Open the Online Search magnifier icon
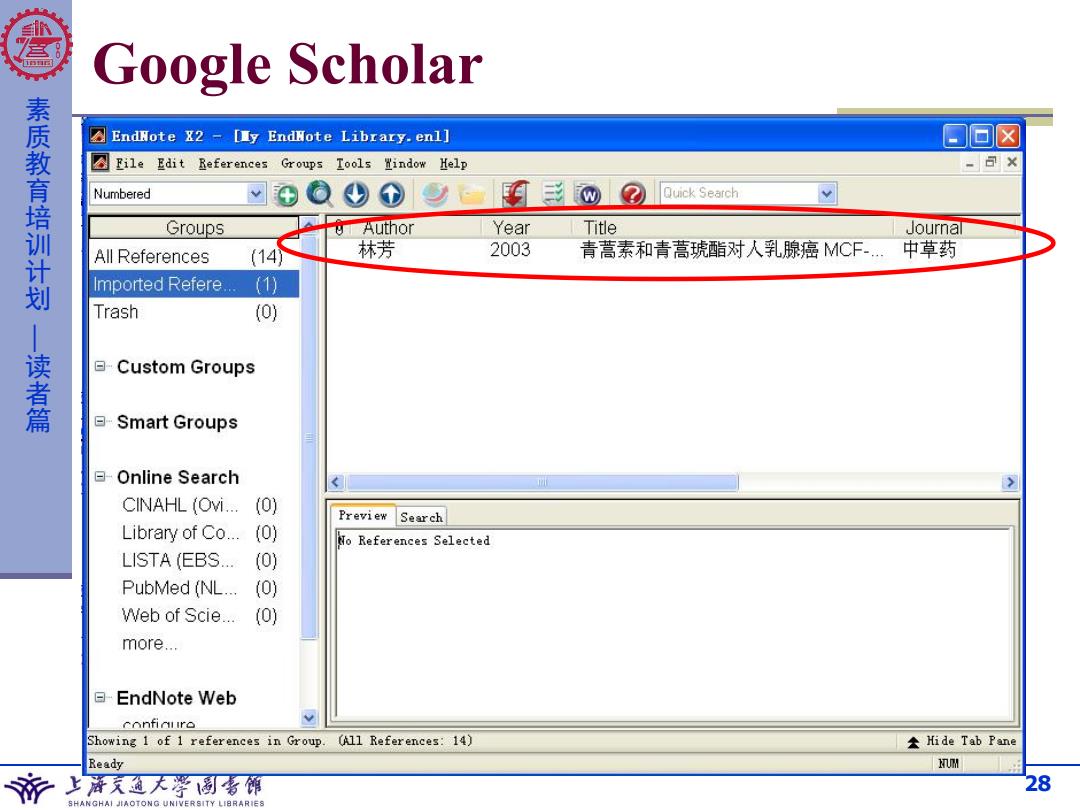 pos(320,194)
